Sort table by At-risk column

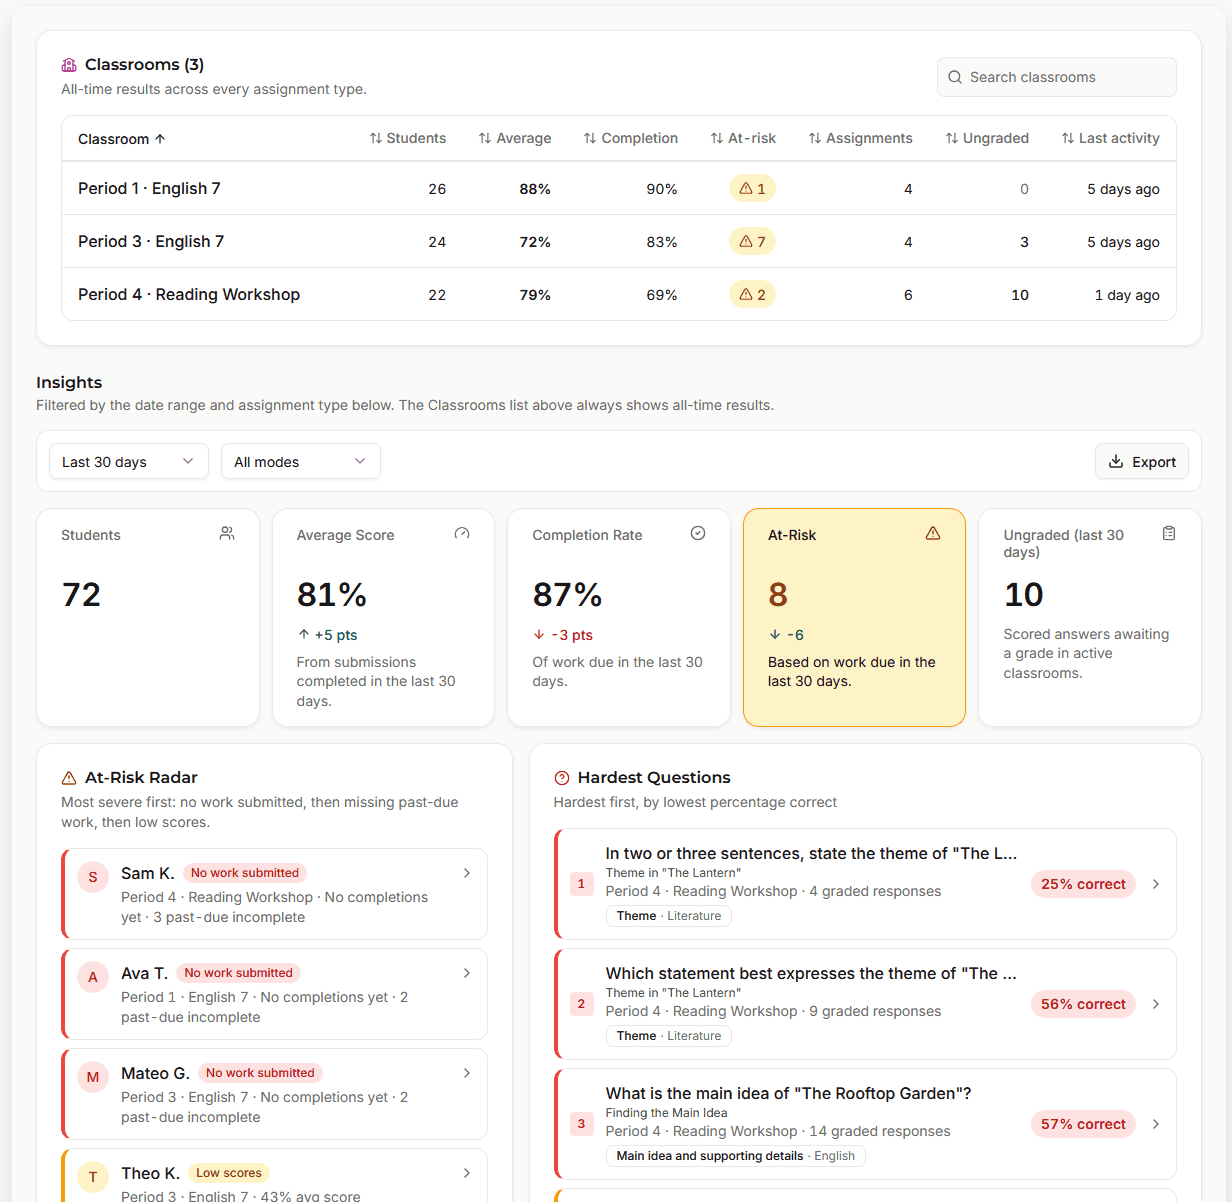(x=743, y=138)
